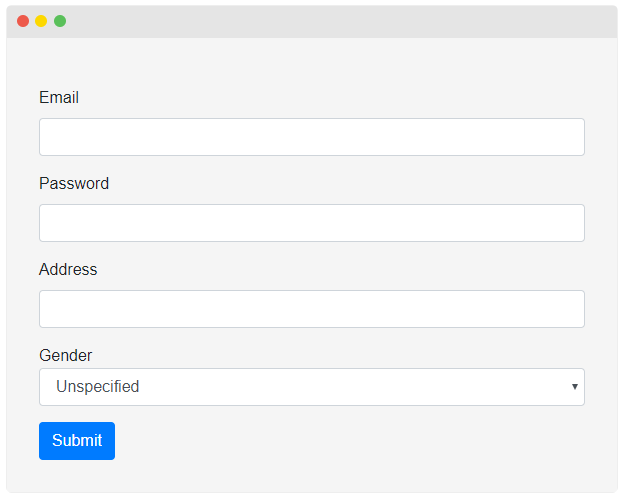
Task: Click the red close window dot
Action: coord(23,21)
